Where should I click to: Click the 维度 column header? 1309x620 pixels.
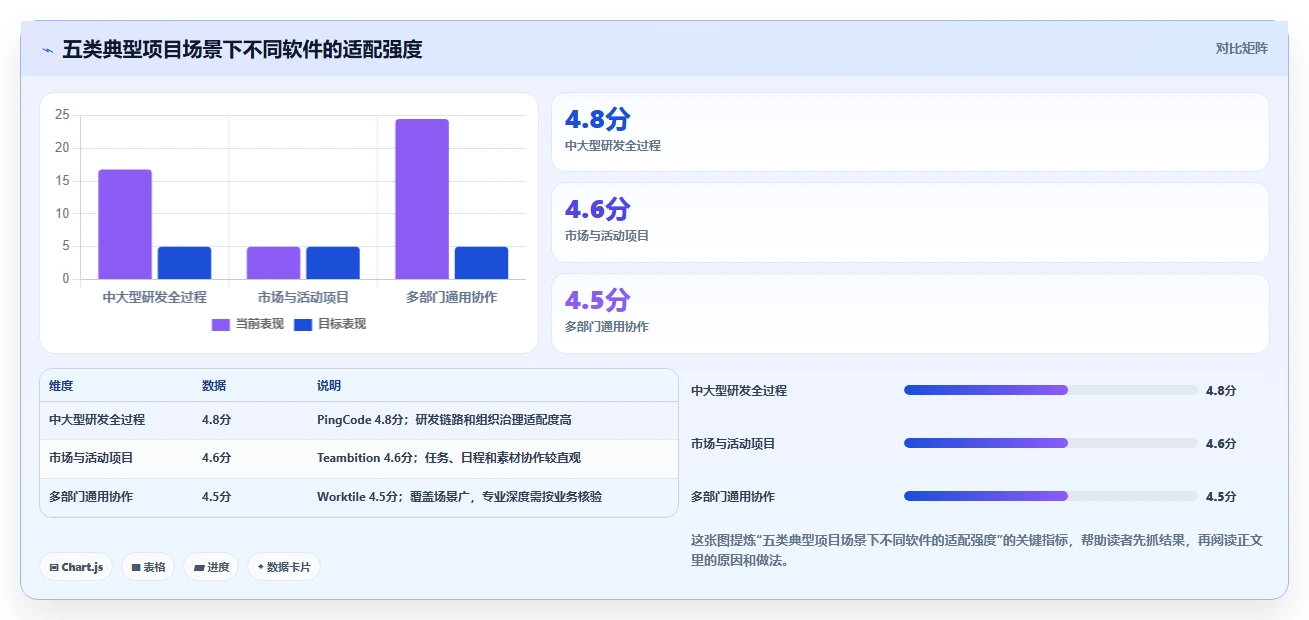point(61,386)
